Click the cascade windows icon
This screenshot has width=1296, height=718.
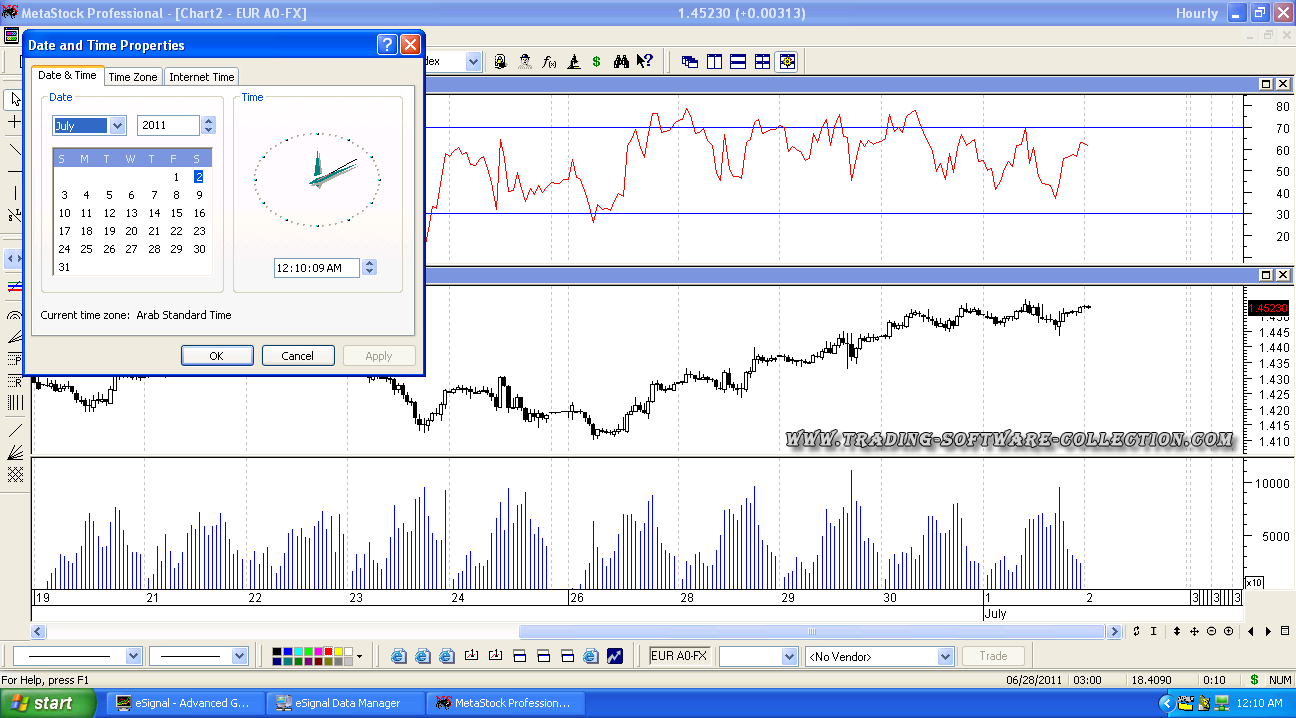point(690,62)
